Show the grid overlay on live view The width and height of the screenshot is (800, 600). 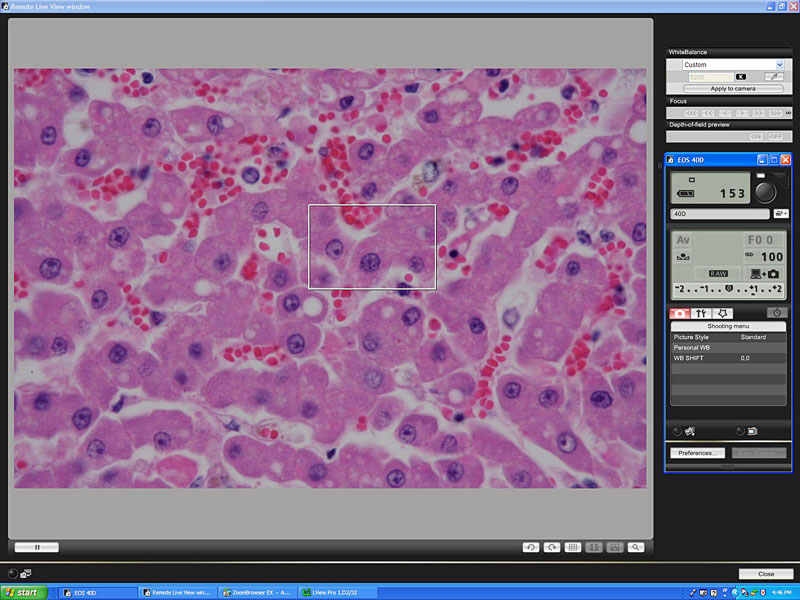click(572, 547)
